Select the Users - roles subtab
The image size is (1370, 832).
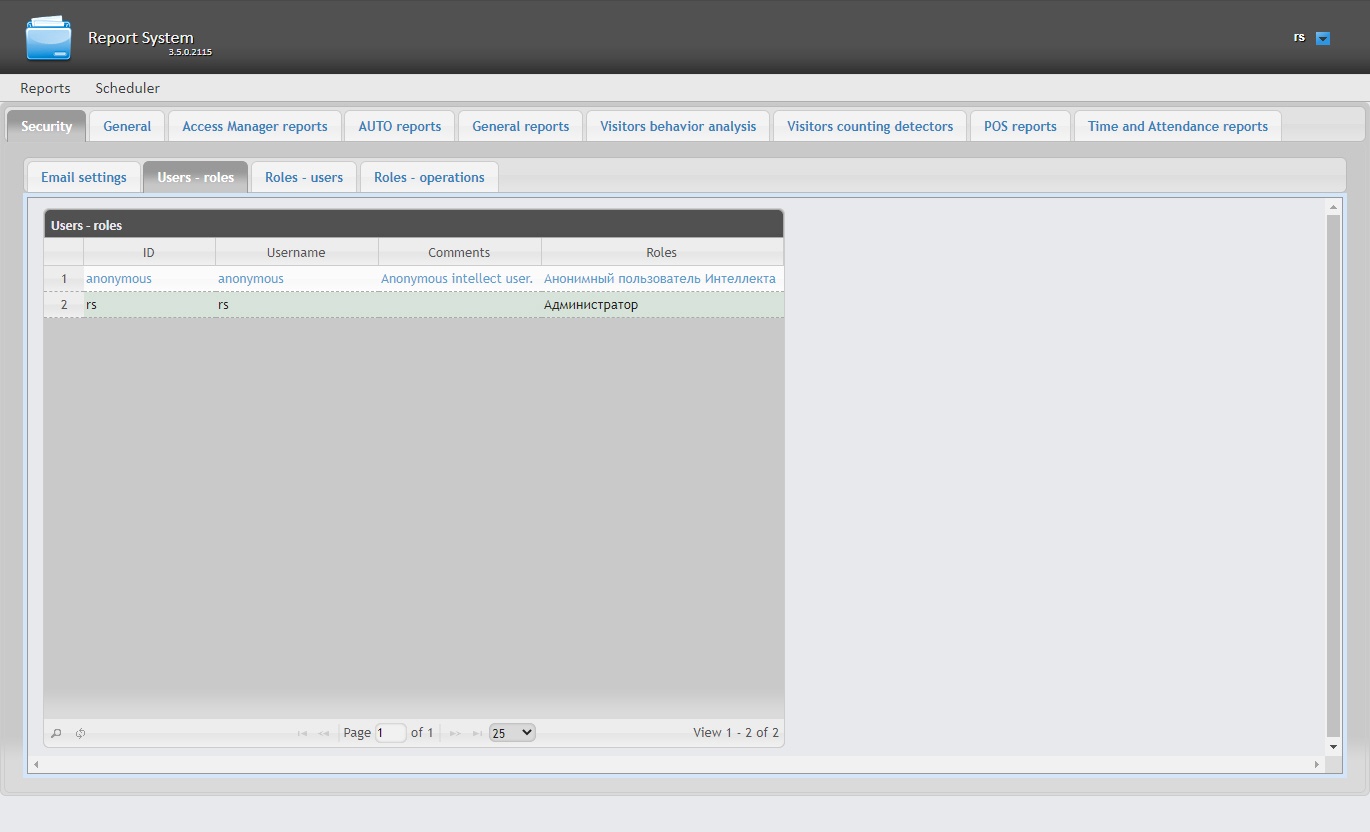[x=196, y=177]
